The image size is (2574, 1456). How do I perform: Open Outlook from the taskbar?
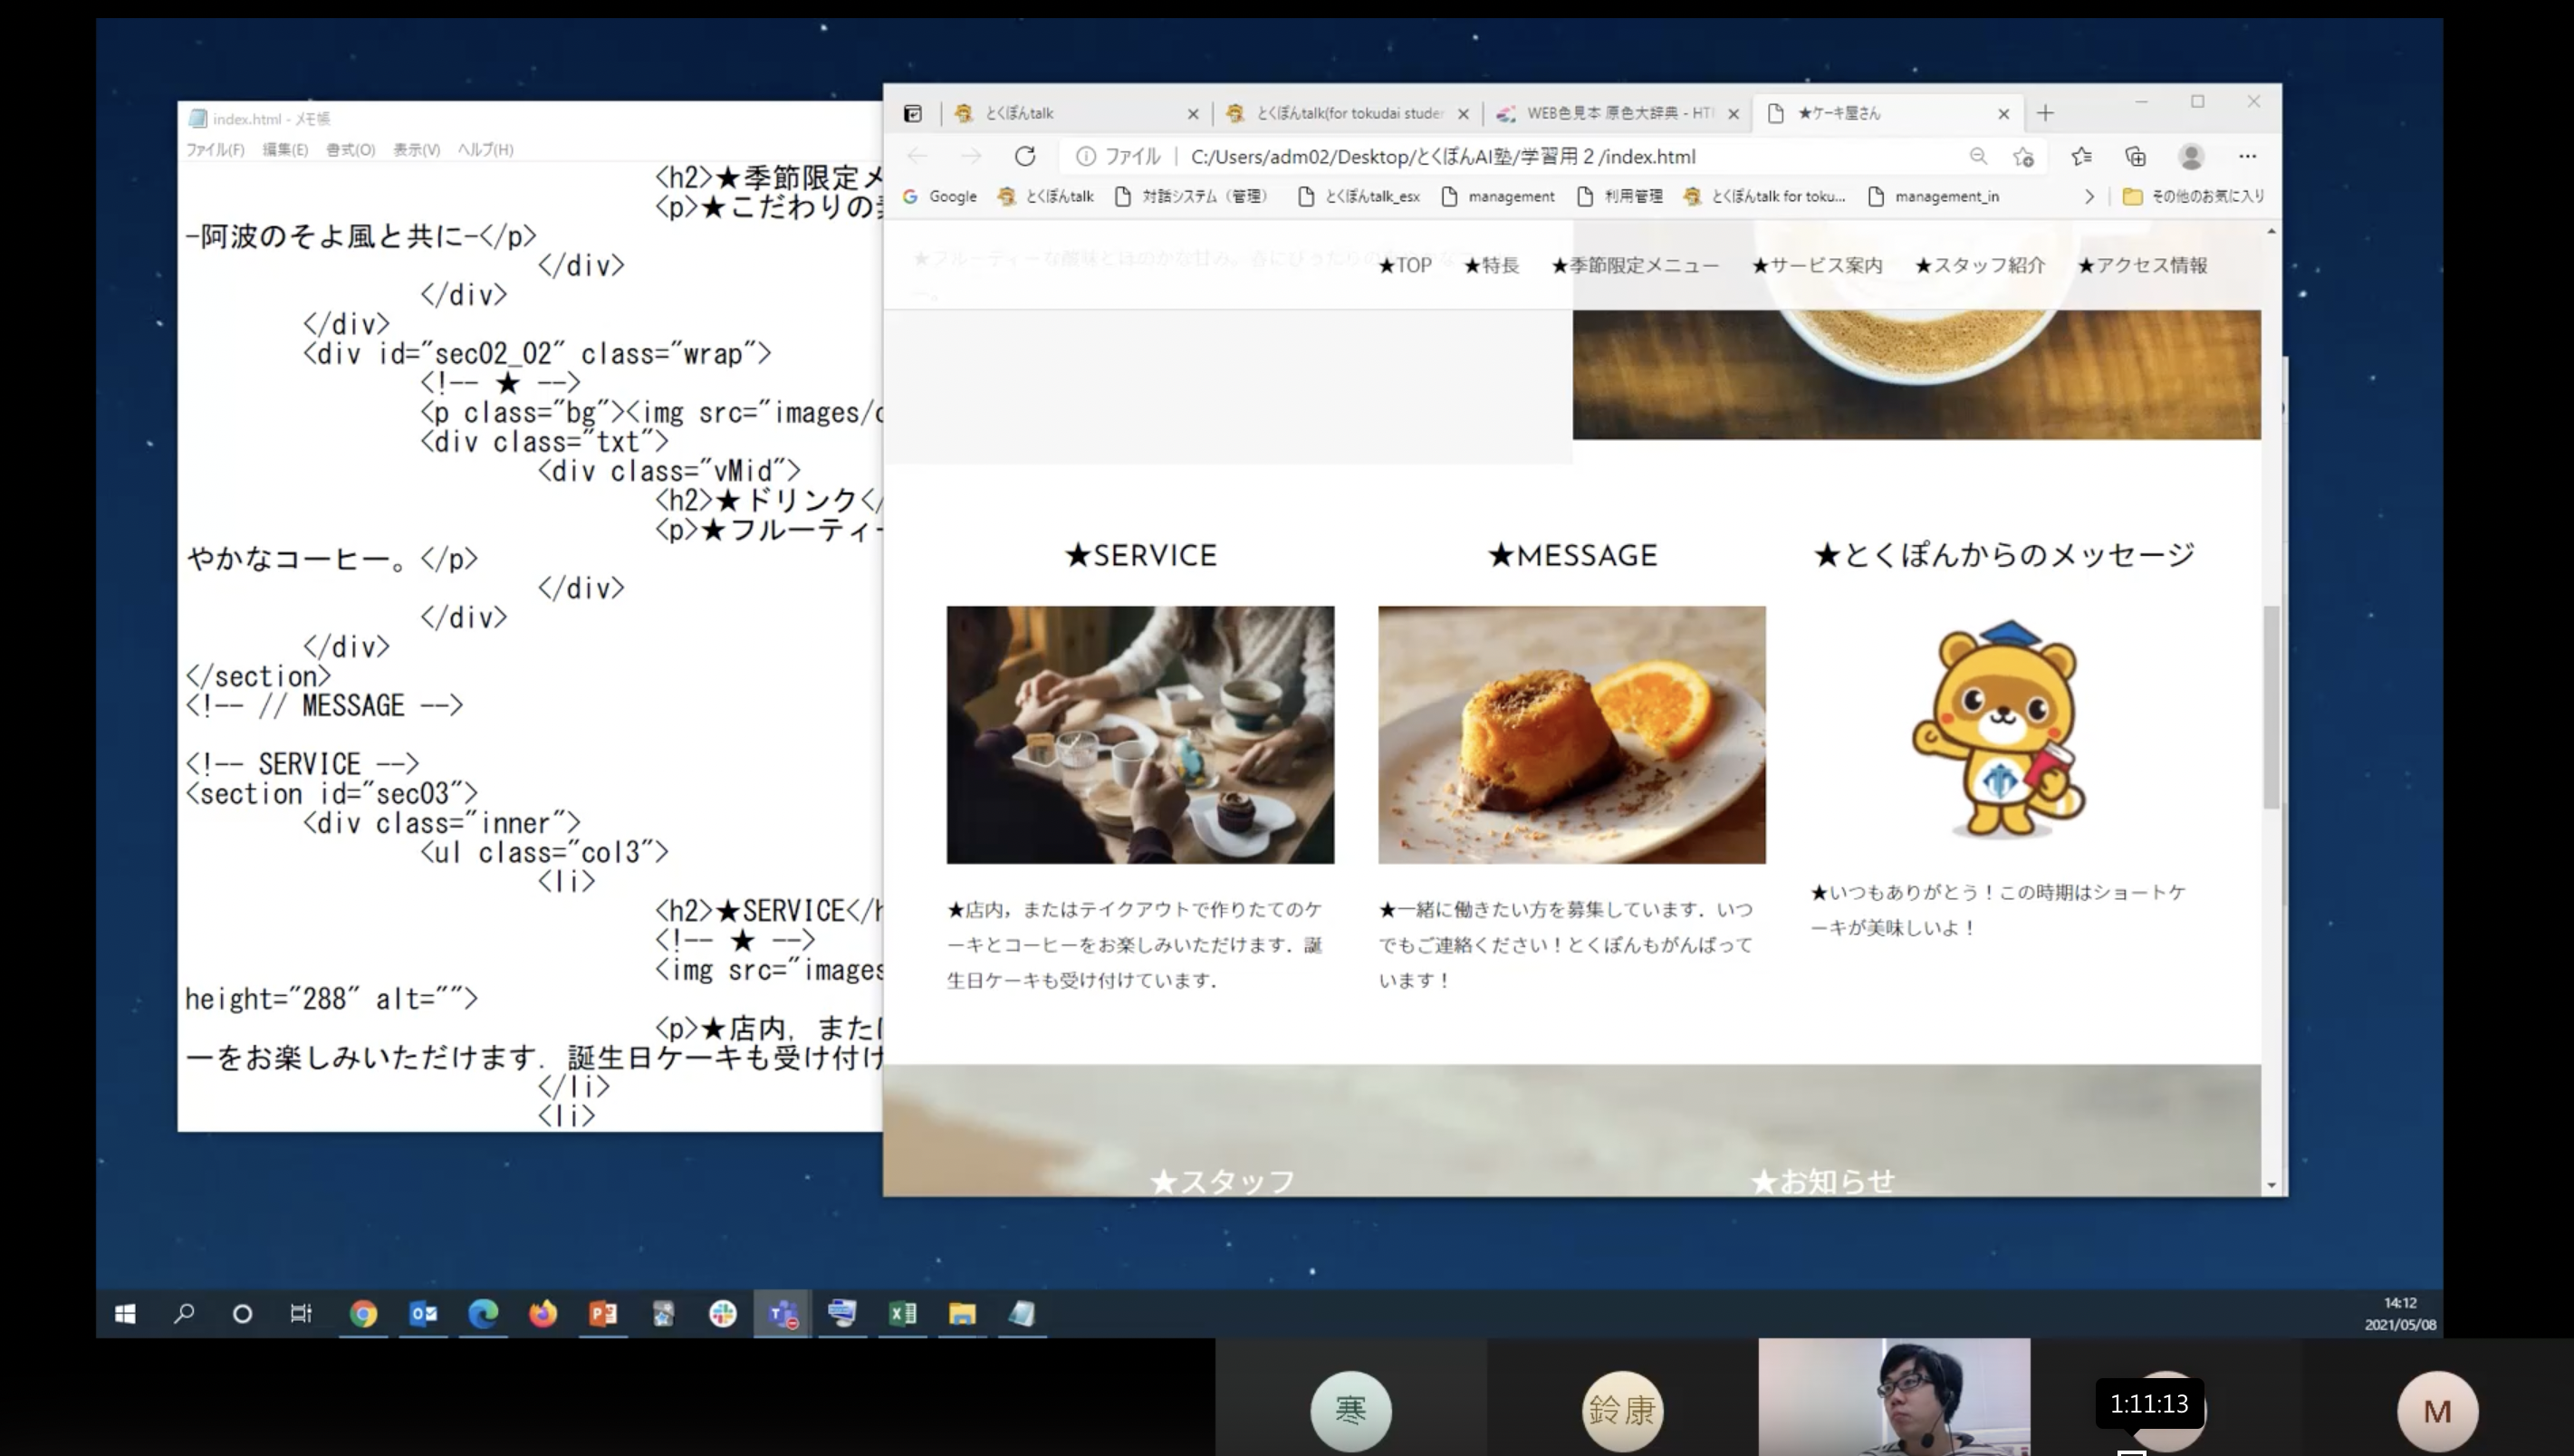pyautogui.click(x=423, y=1313)
